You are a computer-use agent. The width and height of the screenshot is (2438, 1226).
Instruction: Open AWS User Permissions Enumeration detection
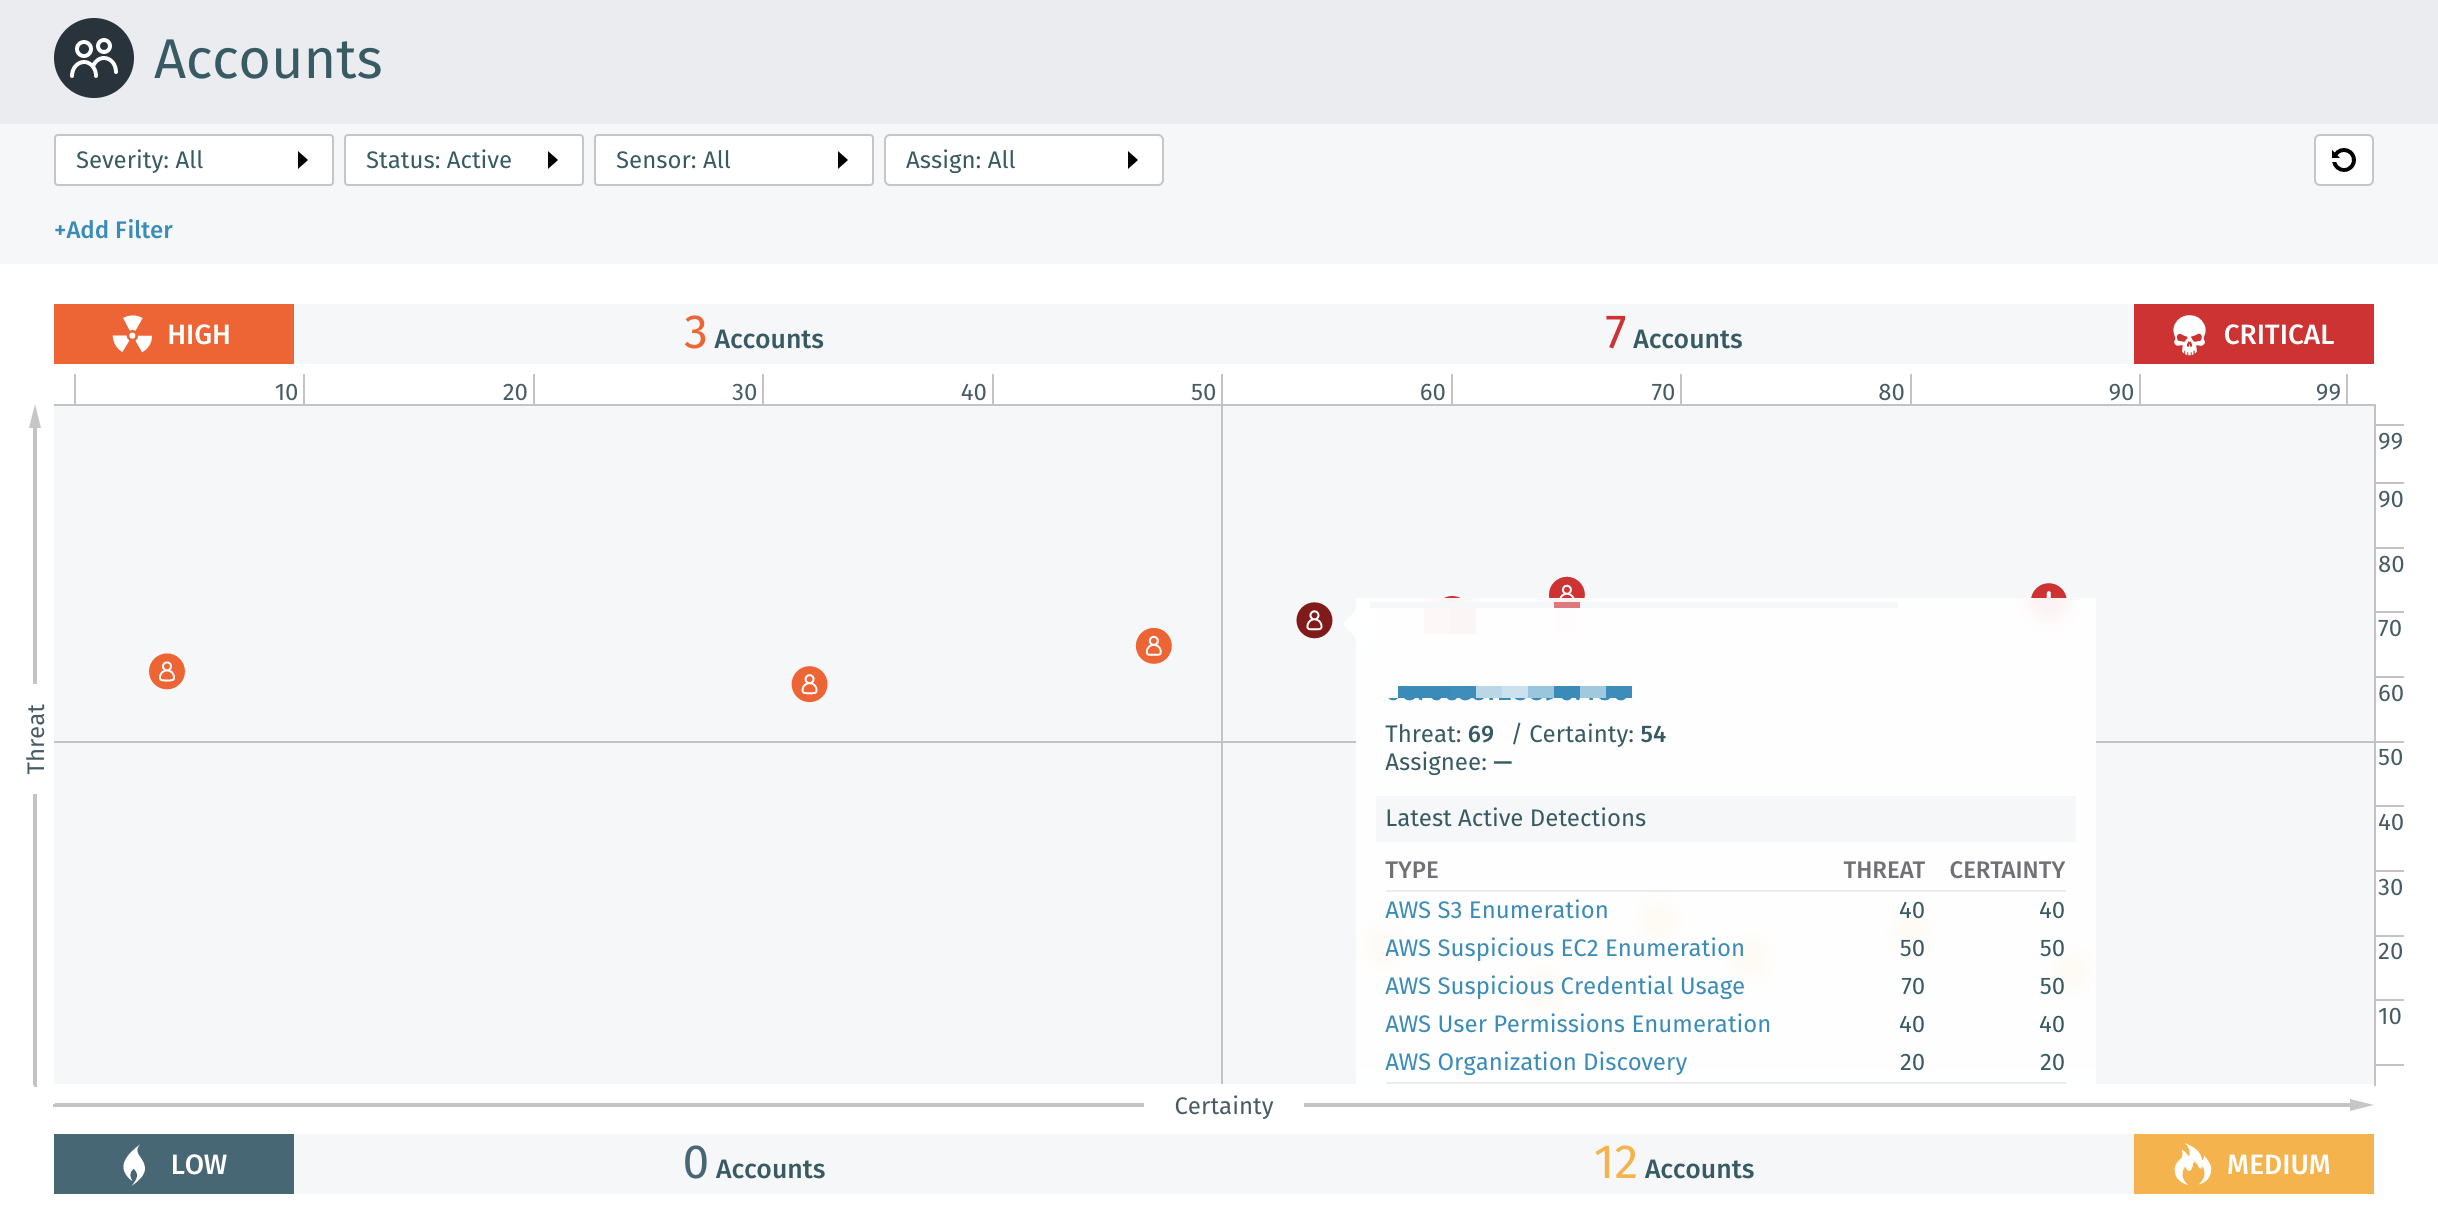point(1577,1024)
